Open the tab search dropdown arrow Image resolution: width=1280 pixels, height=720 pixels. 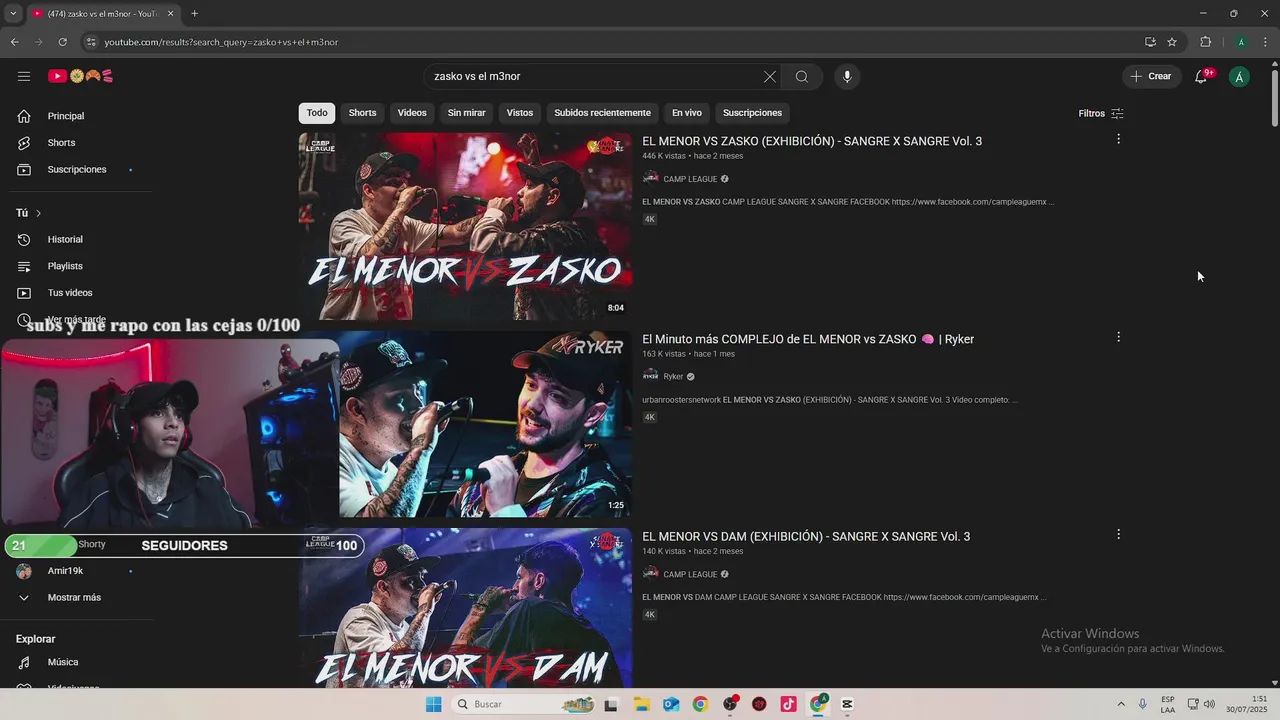(13, 14)
